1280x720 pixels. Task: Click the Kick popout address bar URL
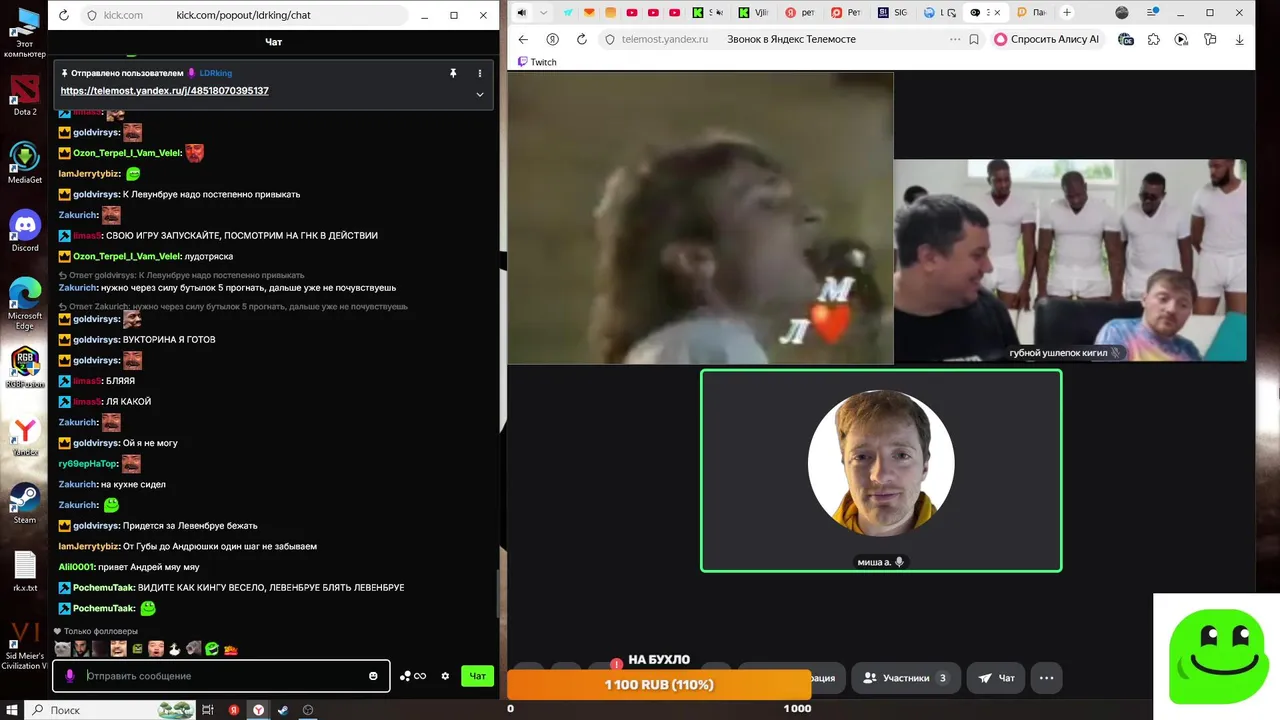(x=243, y=15)
